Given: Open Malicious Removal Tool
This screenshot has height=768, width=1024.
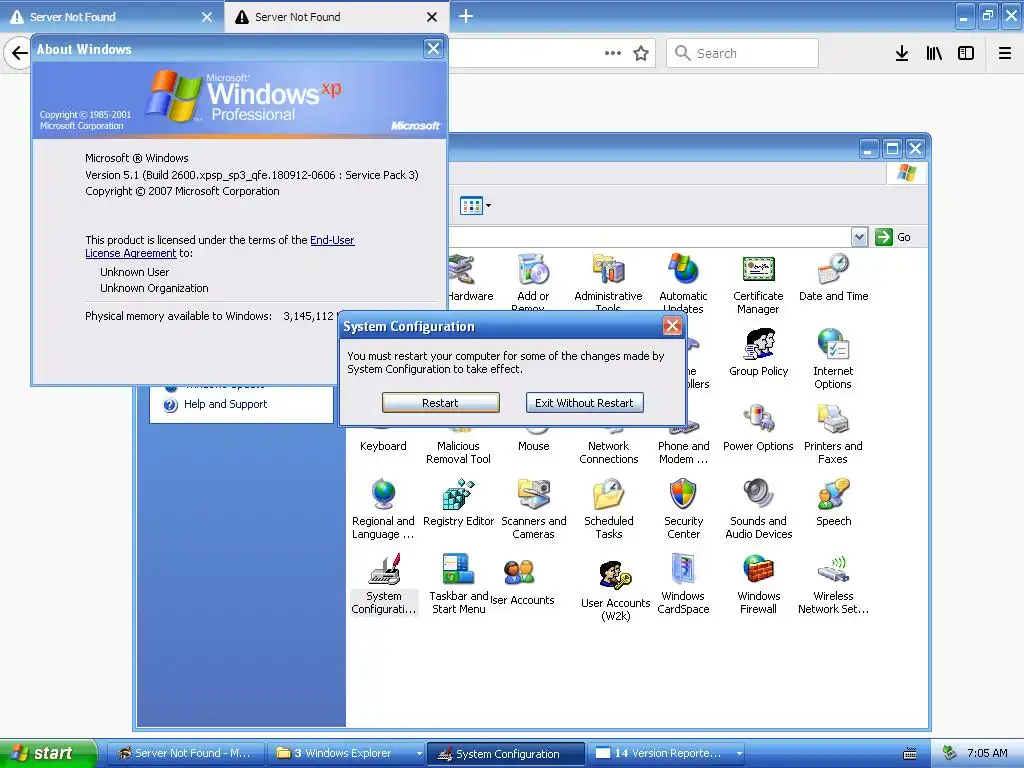Looking at the screenshot, I should (458, 444).
